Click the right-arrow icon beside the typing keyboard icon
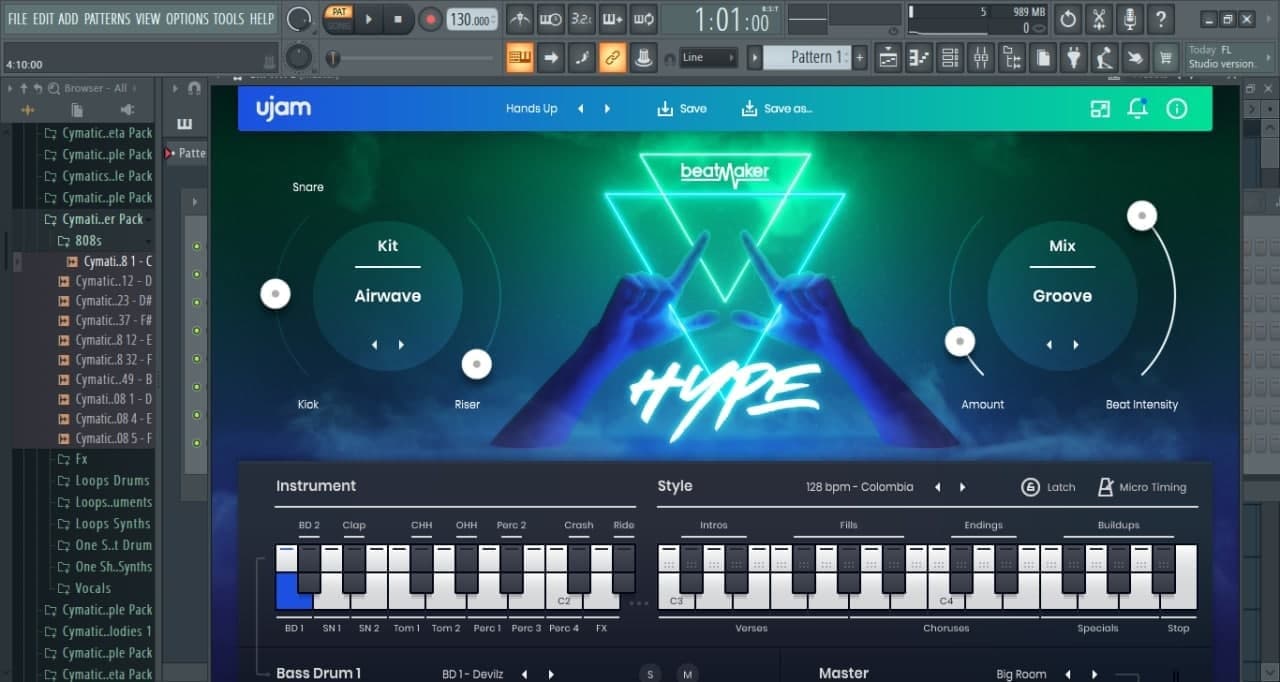 550,57
